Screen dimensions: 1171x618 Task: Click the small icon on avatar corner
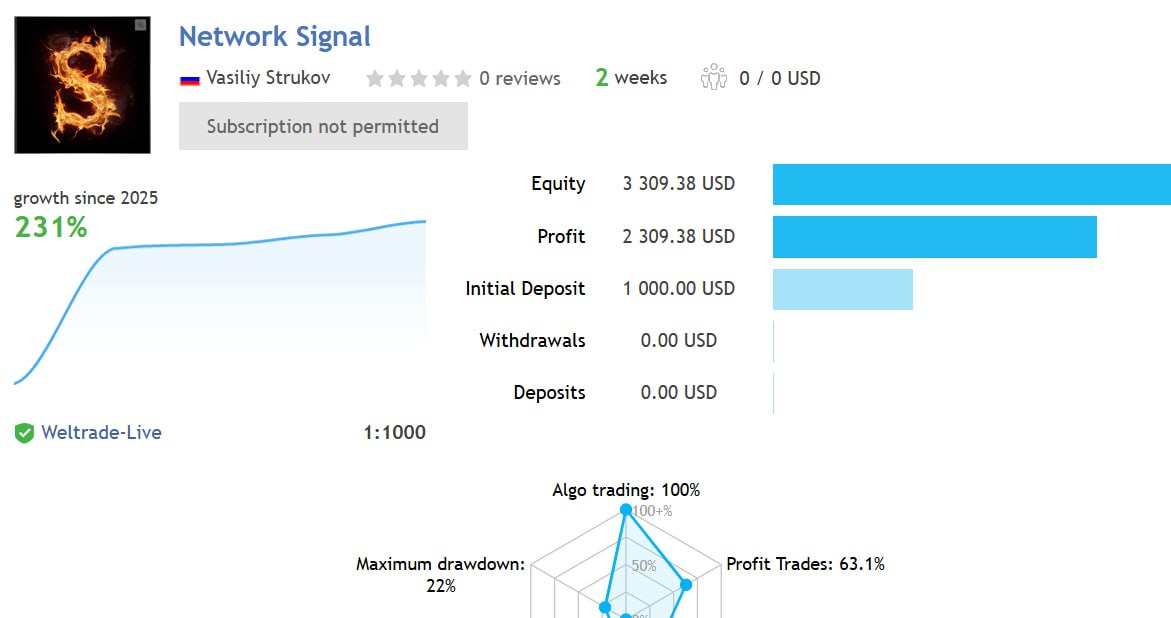pyautogui.click(x=140, y=25)
